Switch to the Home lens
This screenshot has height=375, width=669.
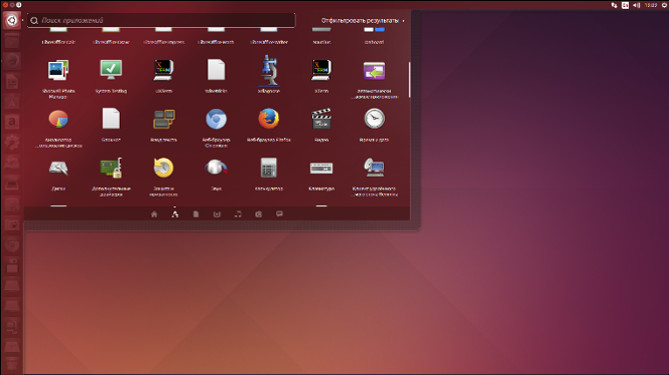coord(154,214)
